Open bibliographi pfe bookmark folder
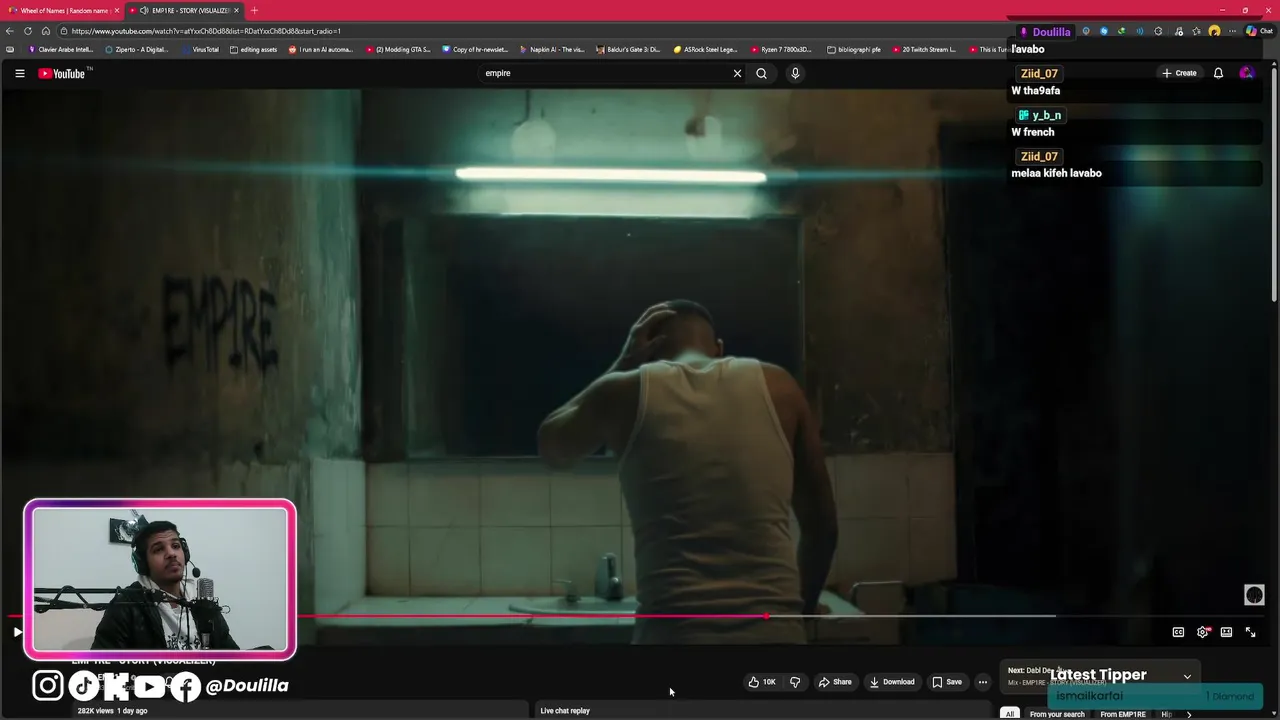Image resolution: width=1280 pixels, height=720 pixels. pos(854,49)
